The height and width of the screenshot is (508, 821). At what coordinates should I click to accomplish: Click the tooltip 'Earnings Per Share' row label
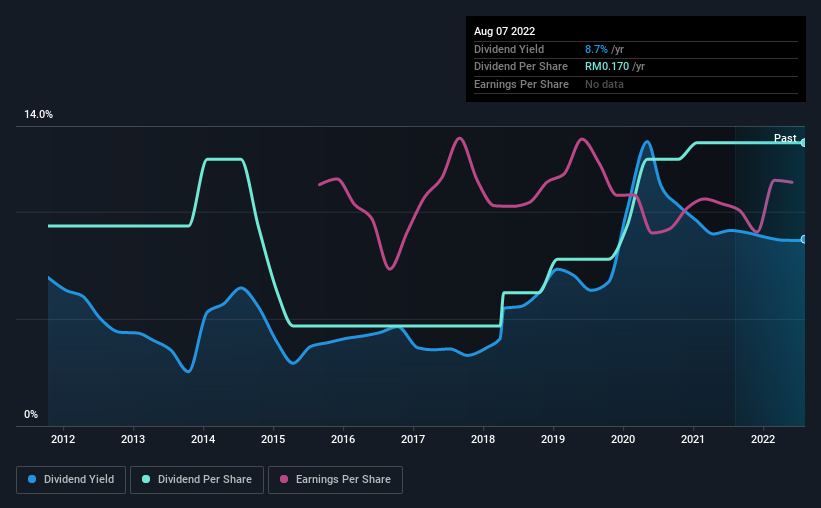coord(521,84)
